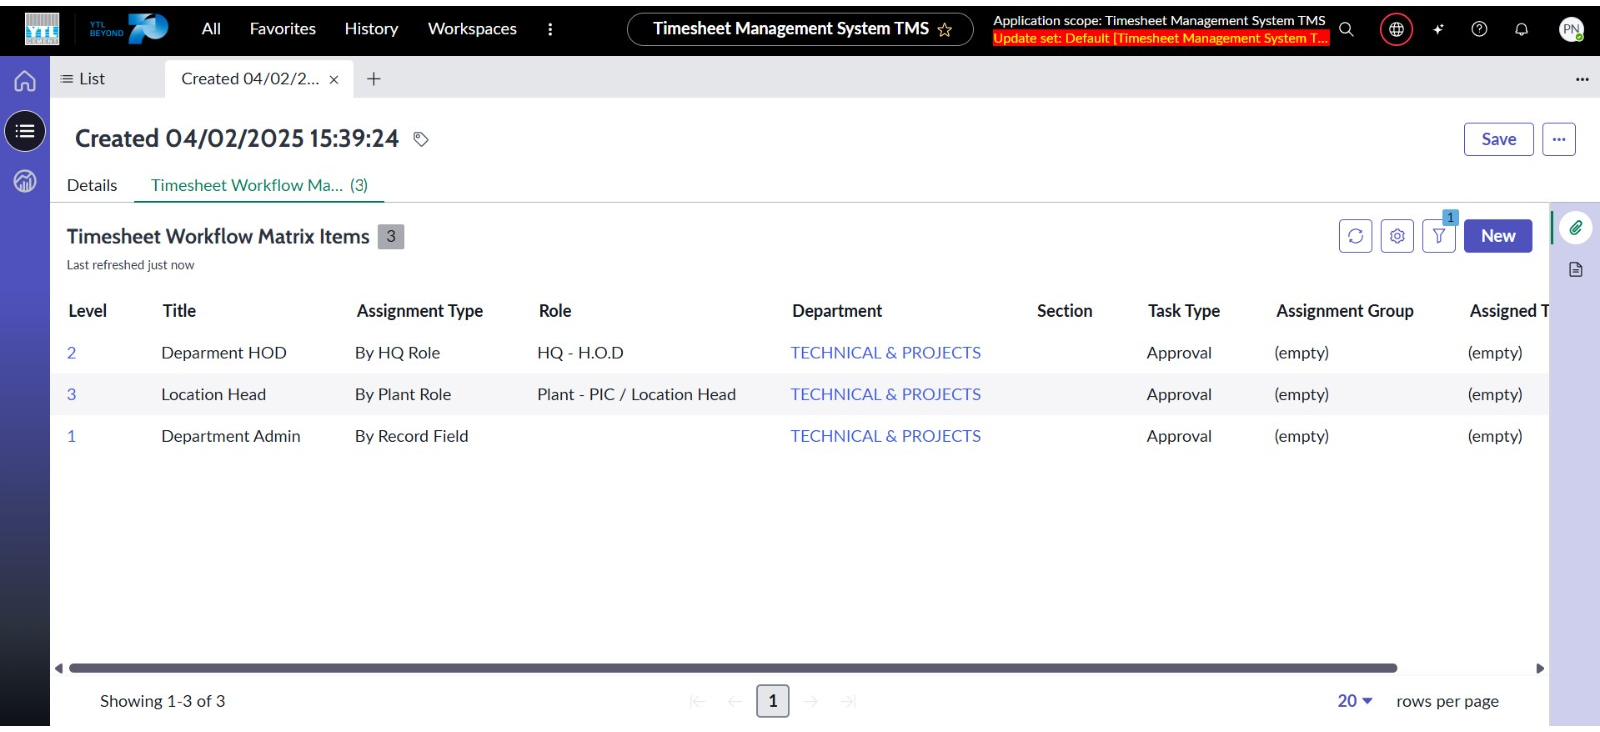Open the more actions menu beside Save
The height and width of the screenshot is (732, 1600).
[x=1558, y=139]
